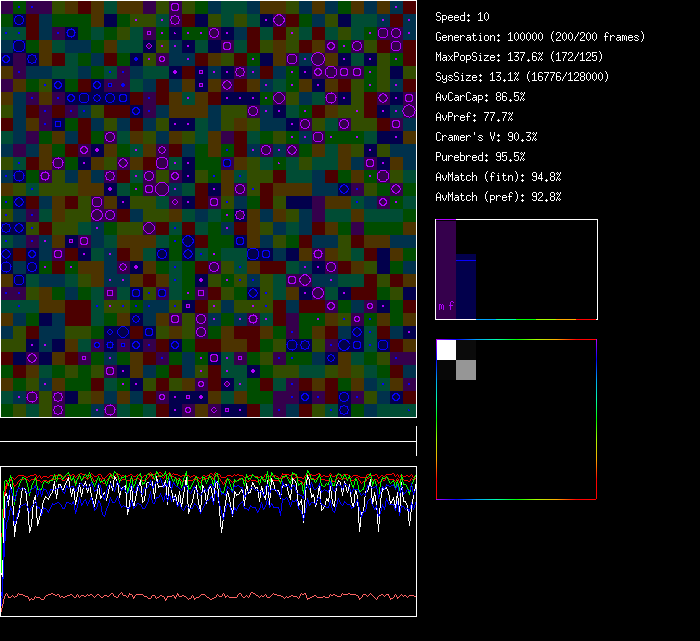
Task: Click the empty strip above the time chart
Action: pos(208,431)
